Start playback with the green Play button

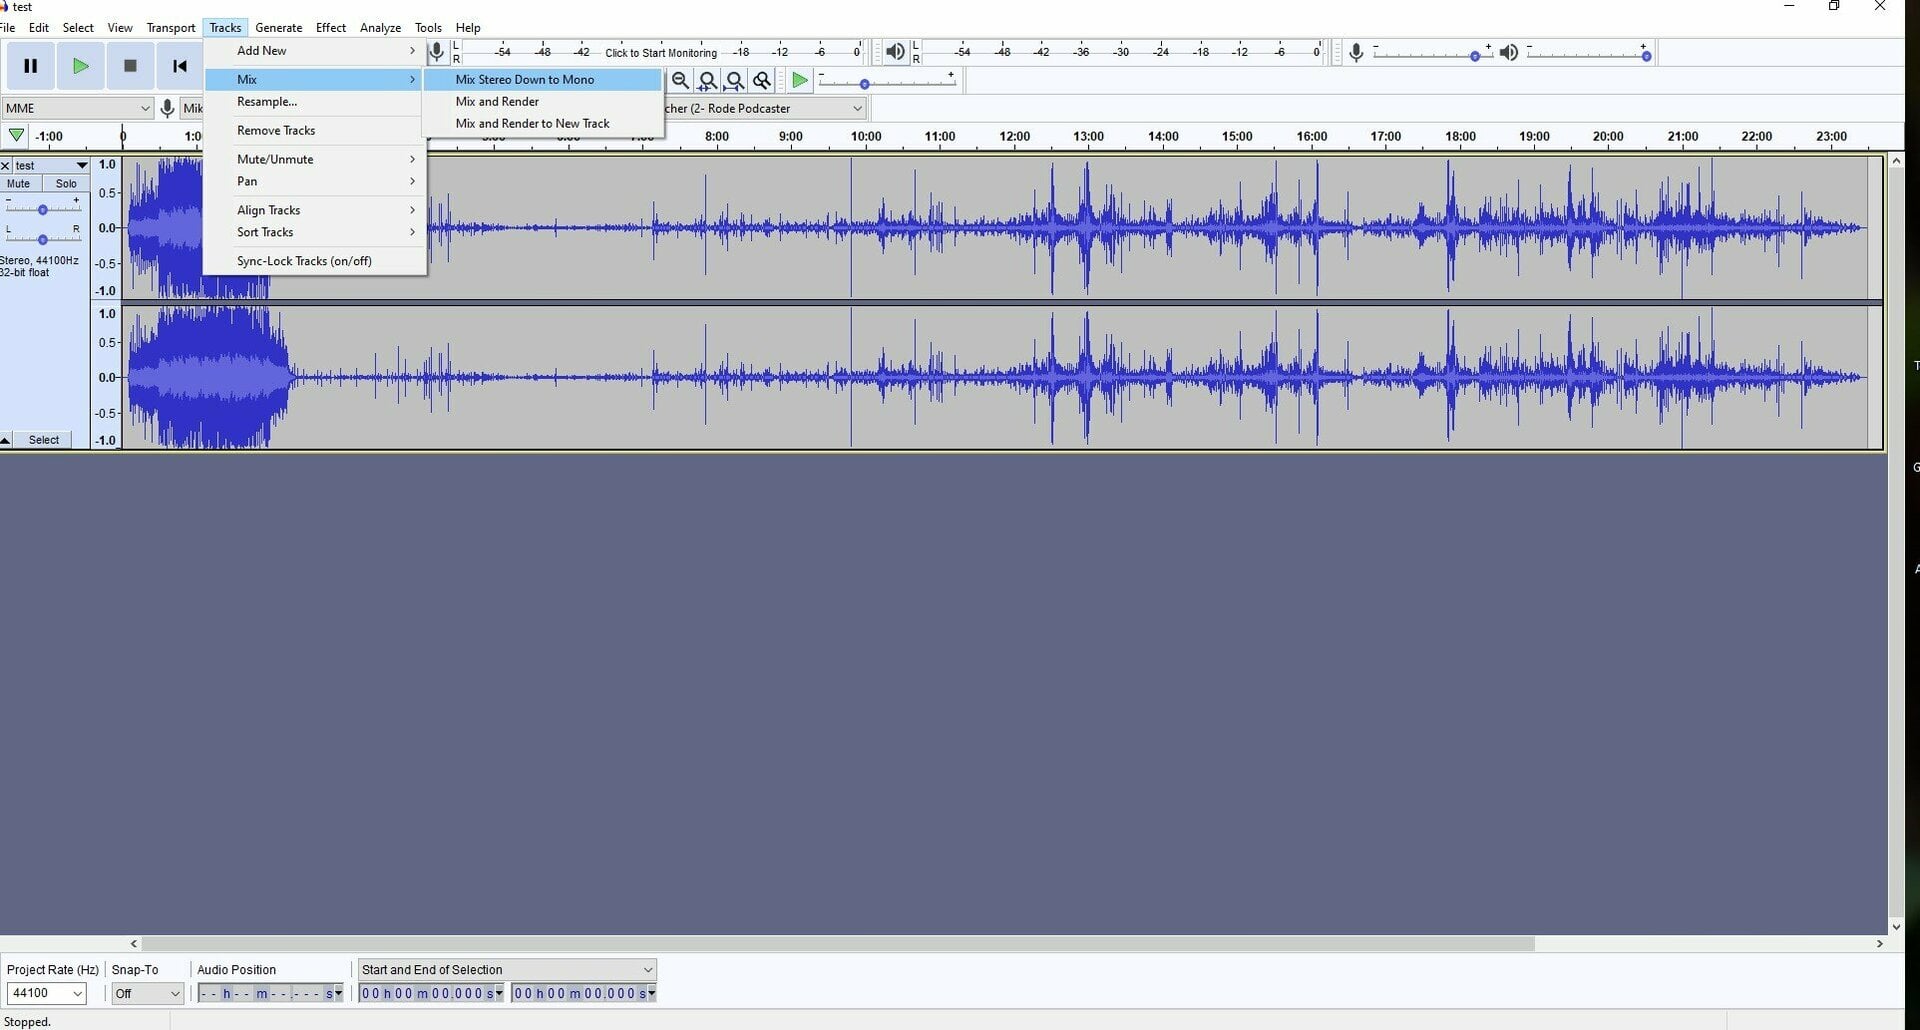tap(80, 66)
